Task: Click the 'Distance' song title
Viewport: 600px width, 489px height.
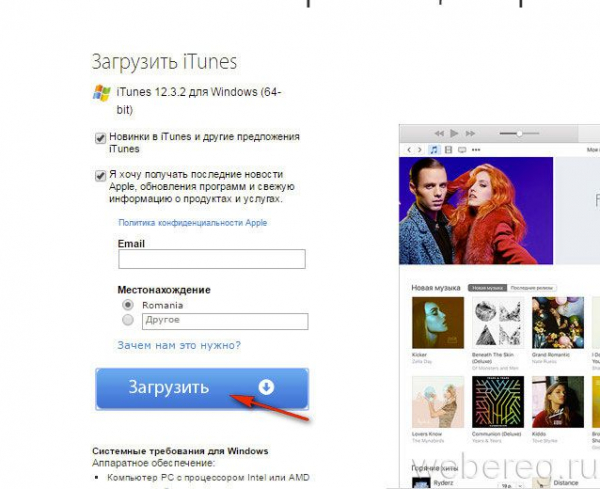Action: coord(566,482)
